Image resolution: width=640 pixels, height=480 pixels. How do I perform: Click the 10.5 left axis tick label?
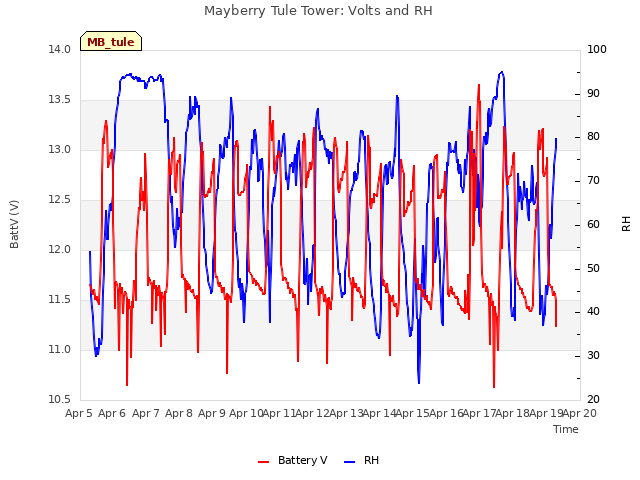tap(59, 400)
